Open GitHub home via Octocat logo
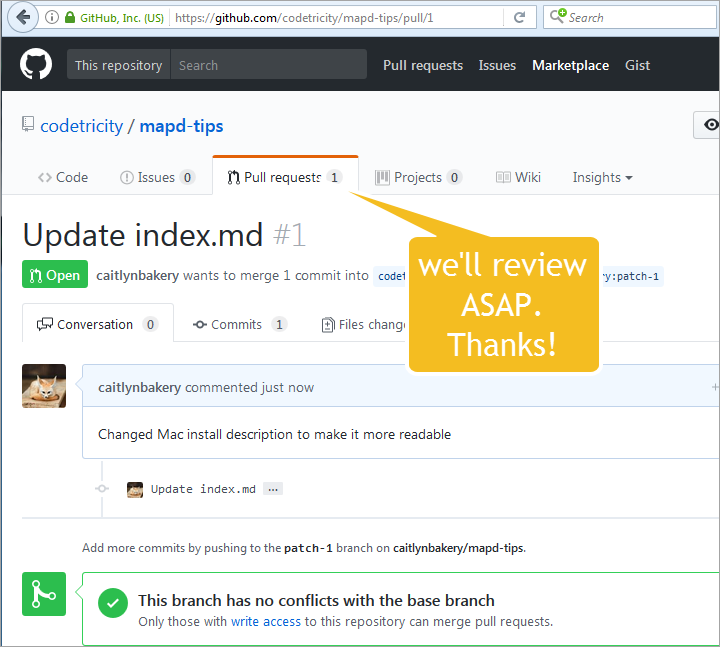The width and height of the screenshot is (720, 647). click(x=36, y=64)
